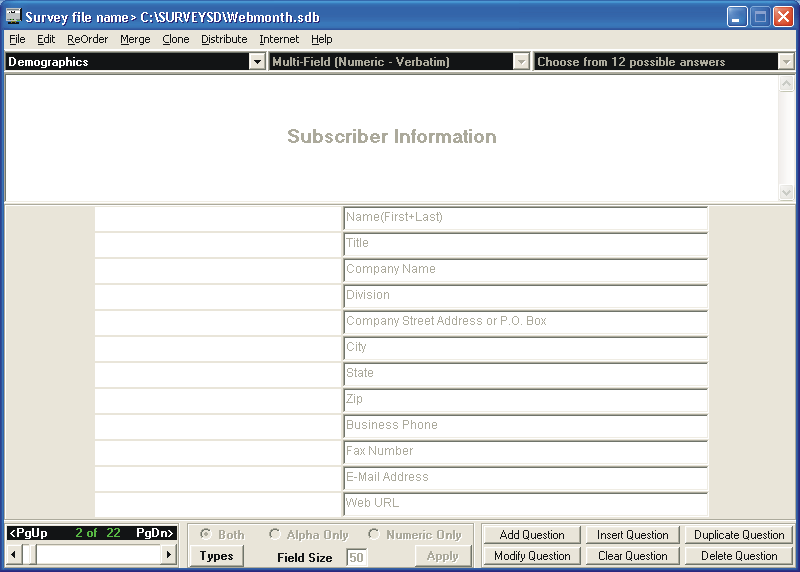Click the State field
The image size is (800, 572).
tap(526, 375)
